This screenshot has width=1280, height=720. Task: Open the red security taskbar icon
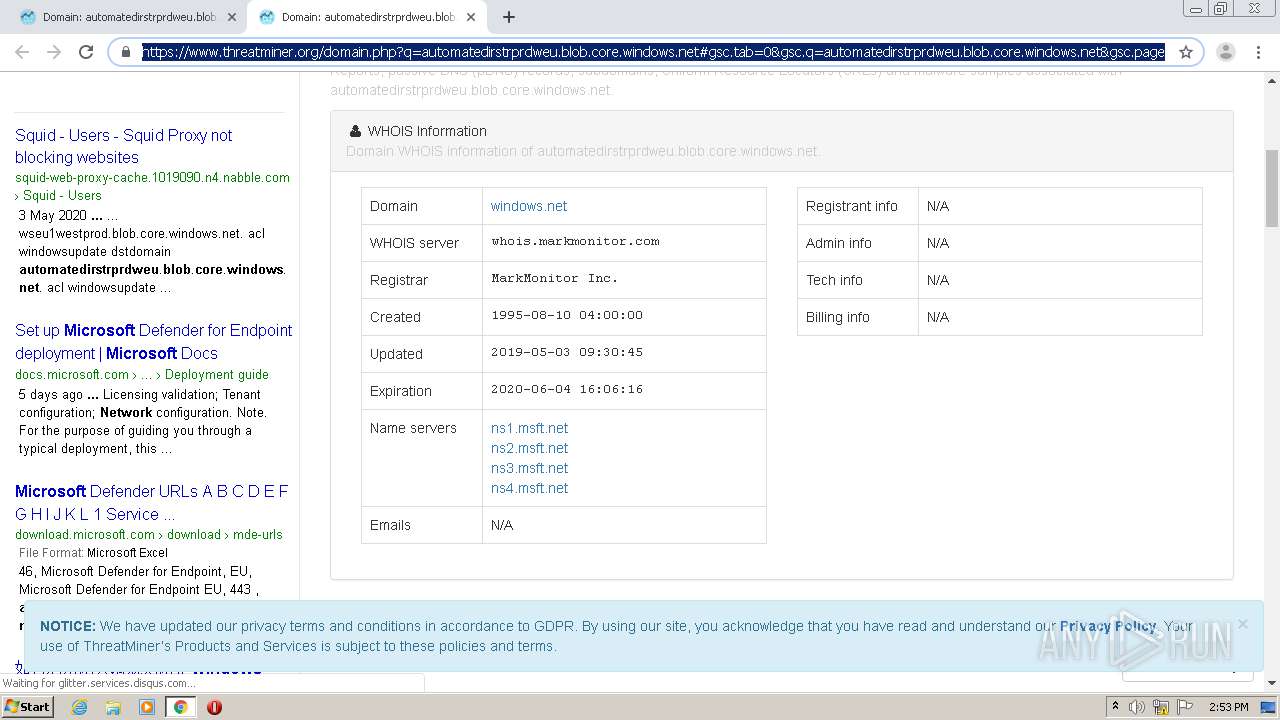tap(214, 707)
